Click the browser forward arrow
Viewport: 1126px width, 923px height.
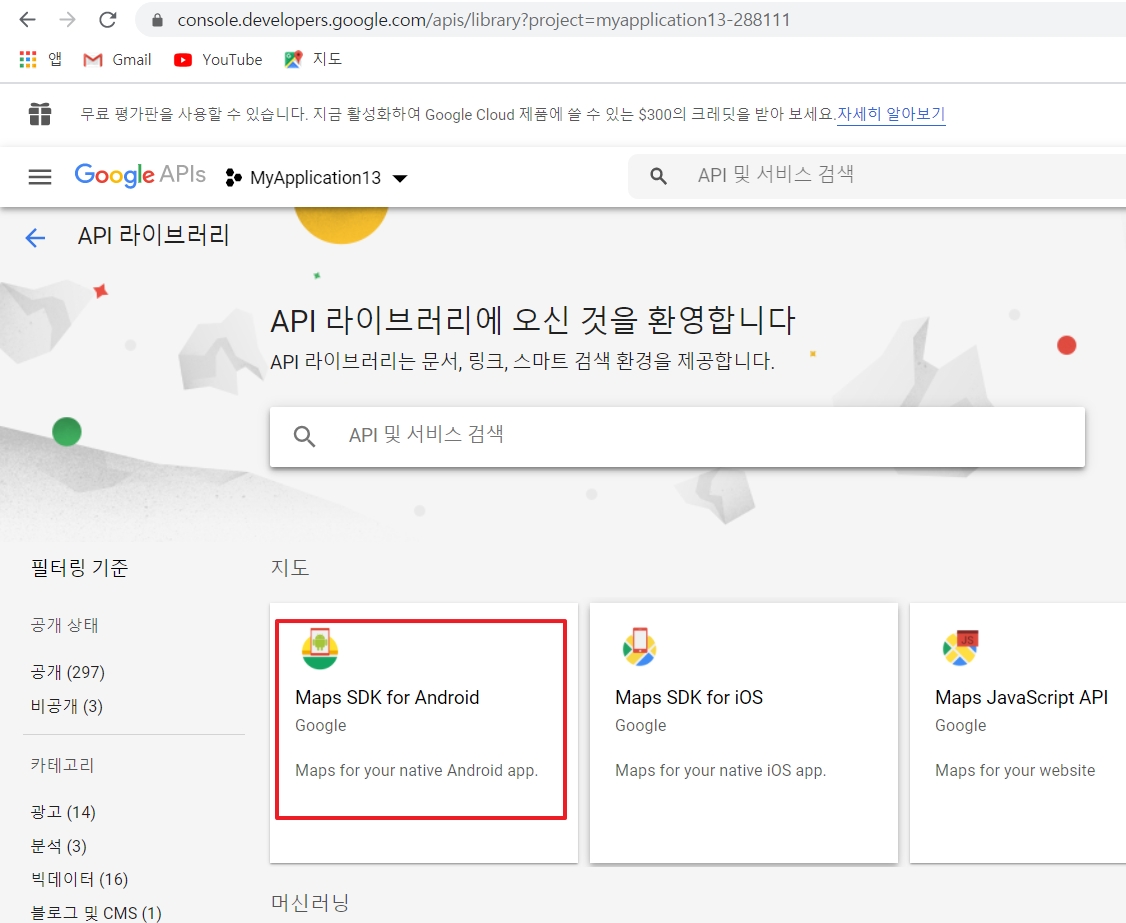[x=68, y=19]
